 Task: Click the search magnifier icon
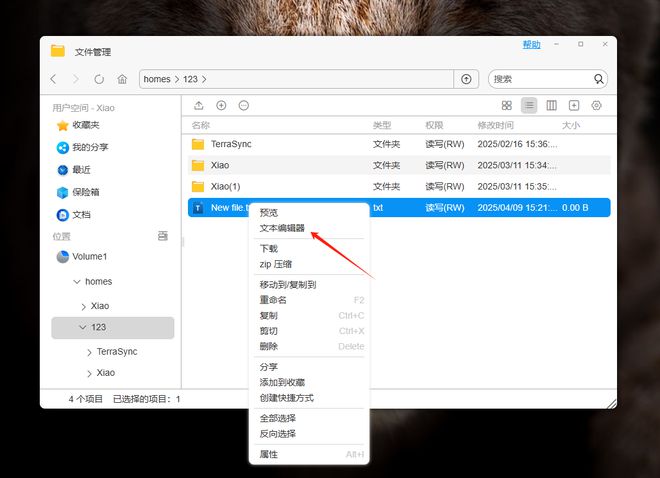pyautogui.click(x=599, y=79)
